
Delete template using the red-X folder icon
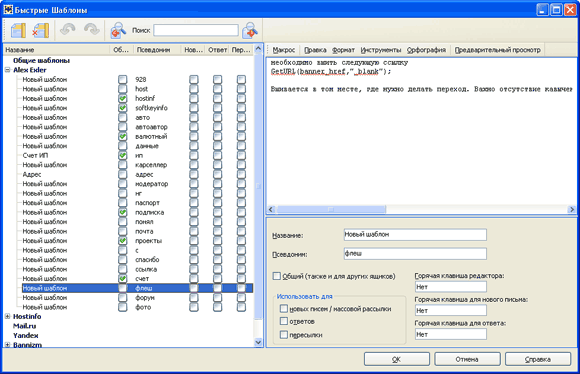[41, 30]
